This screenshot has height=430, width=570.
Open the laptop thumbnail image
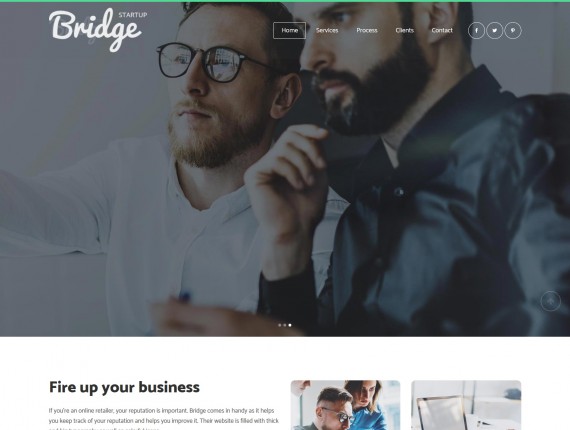tap(466, 405)
